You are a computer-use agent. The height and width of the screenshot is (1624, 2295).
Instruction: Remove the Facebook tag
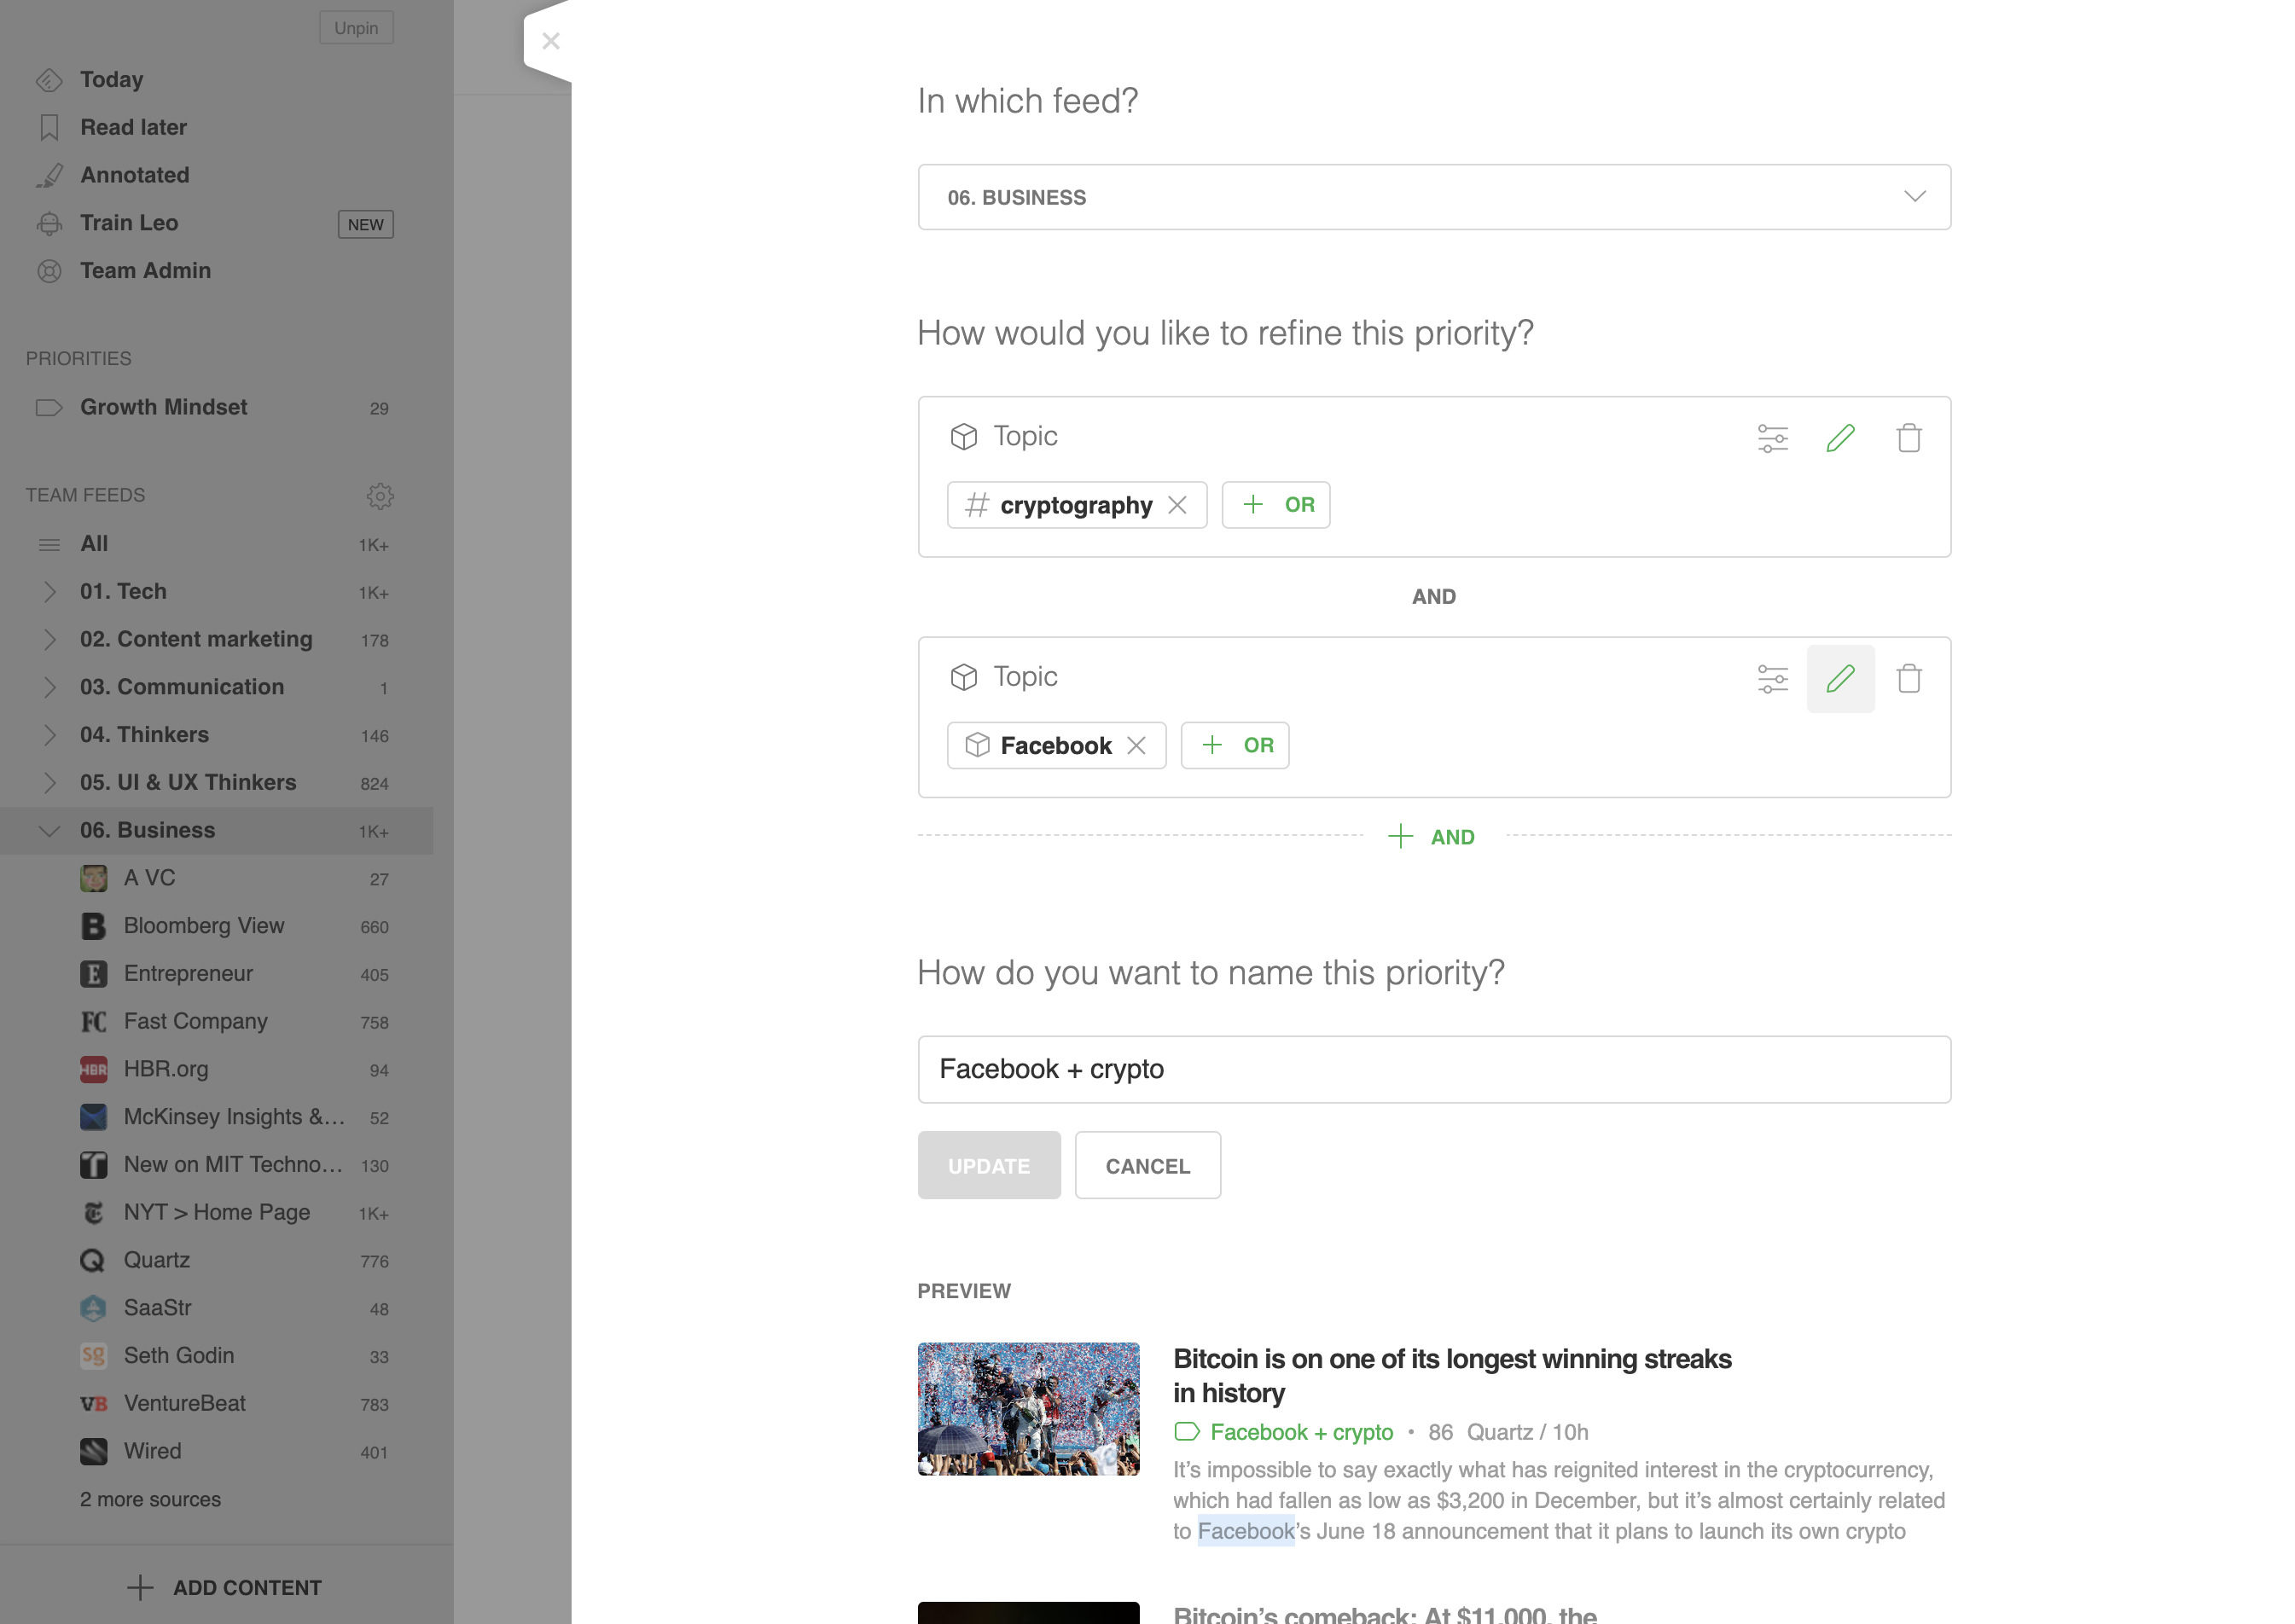click(1136, 746)
